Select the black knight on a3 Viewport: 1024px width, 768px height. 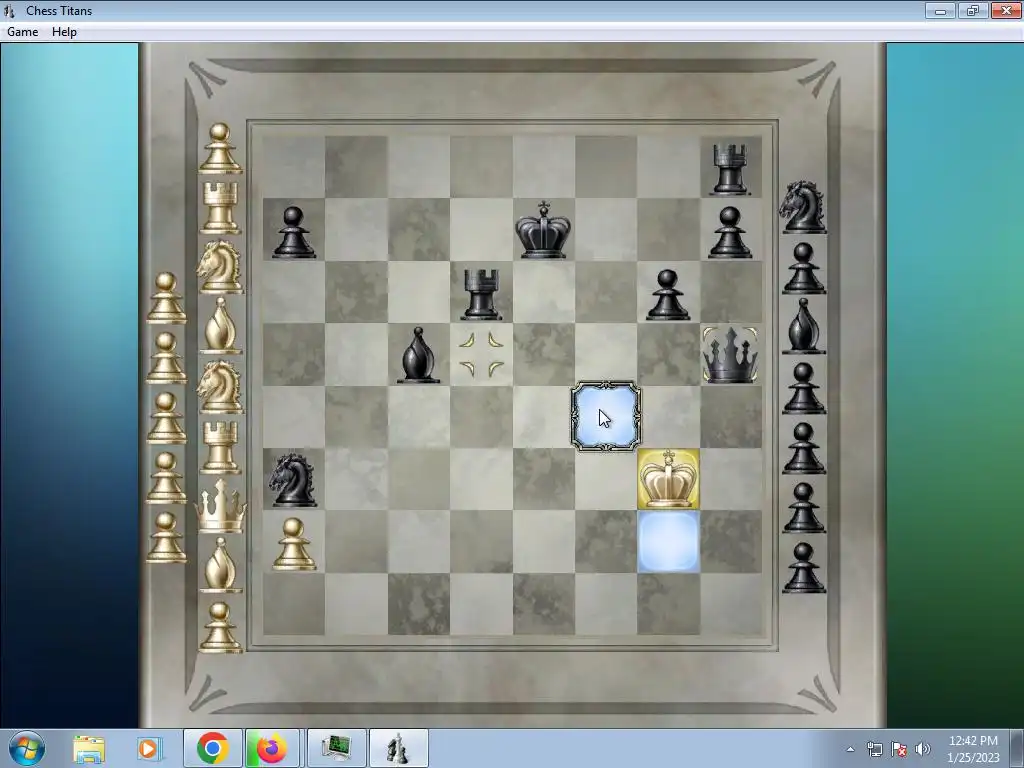[x=293, y=480]
